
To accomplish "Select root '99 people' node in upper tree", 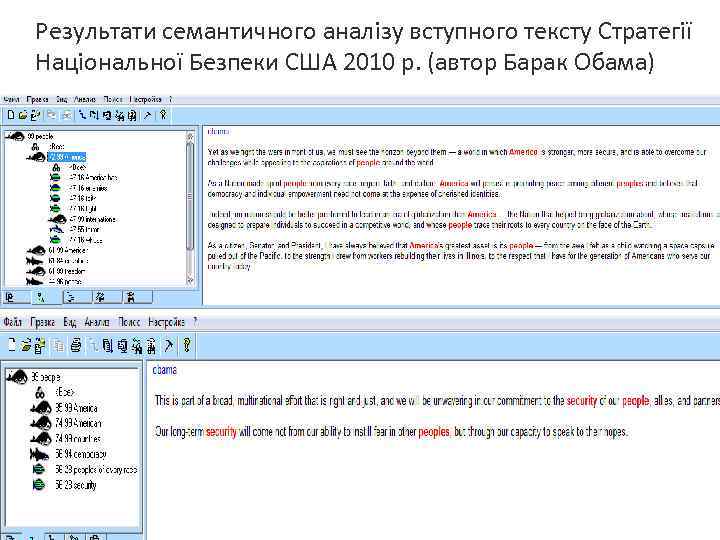I will tap(40, 136).
